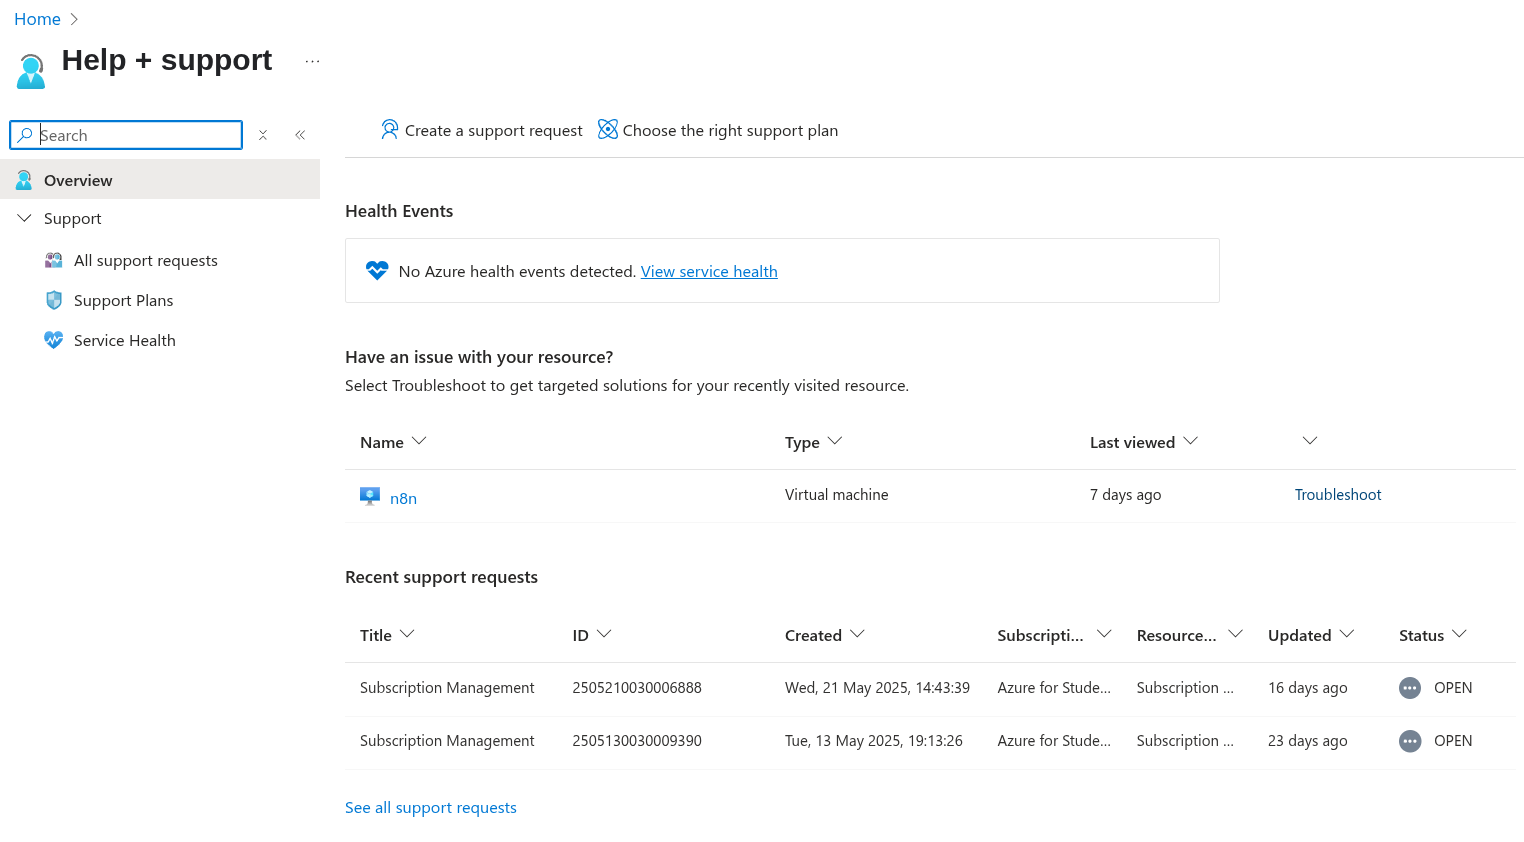Screen dimensions: 1524x842
Task: Sort resources by Last viewed column
Action: coord(1144,442)
